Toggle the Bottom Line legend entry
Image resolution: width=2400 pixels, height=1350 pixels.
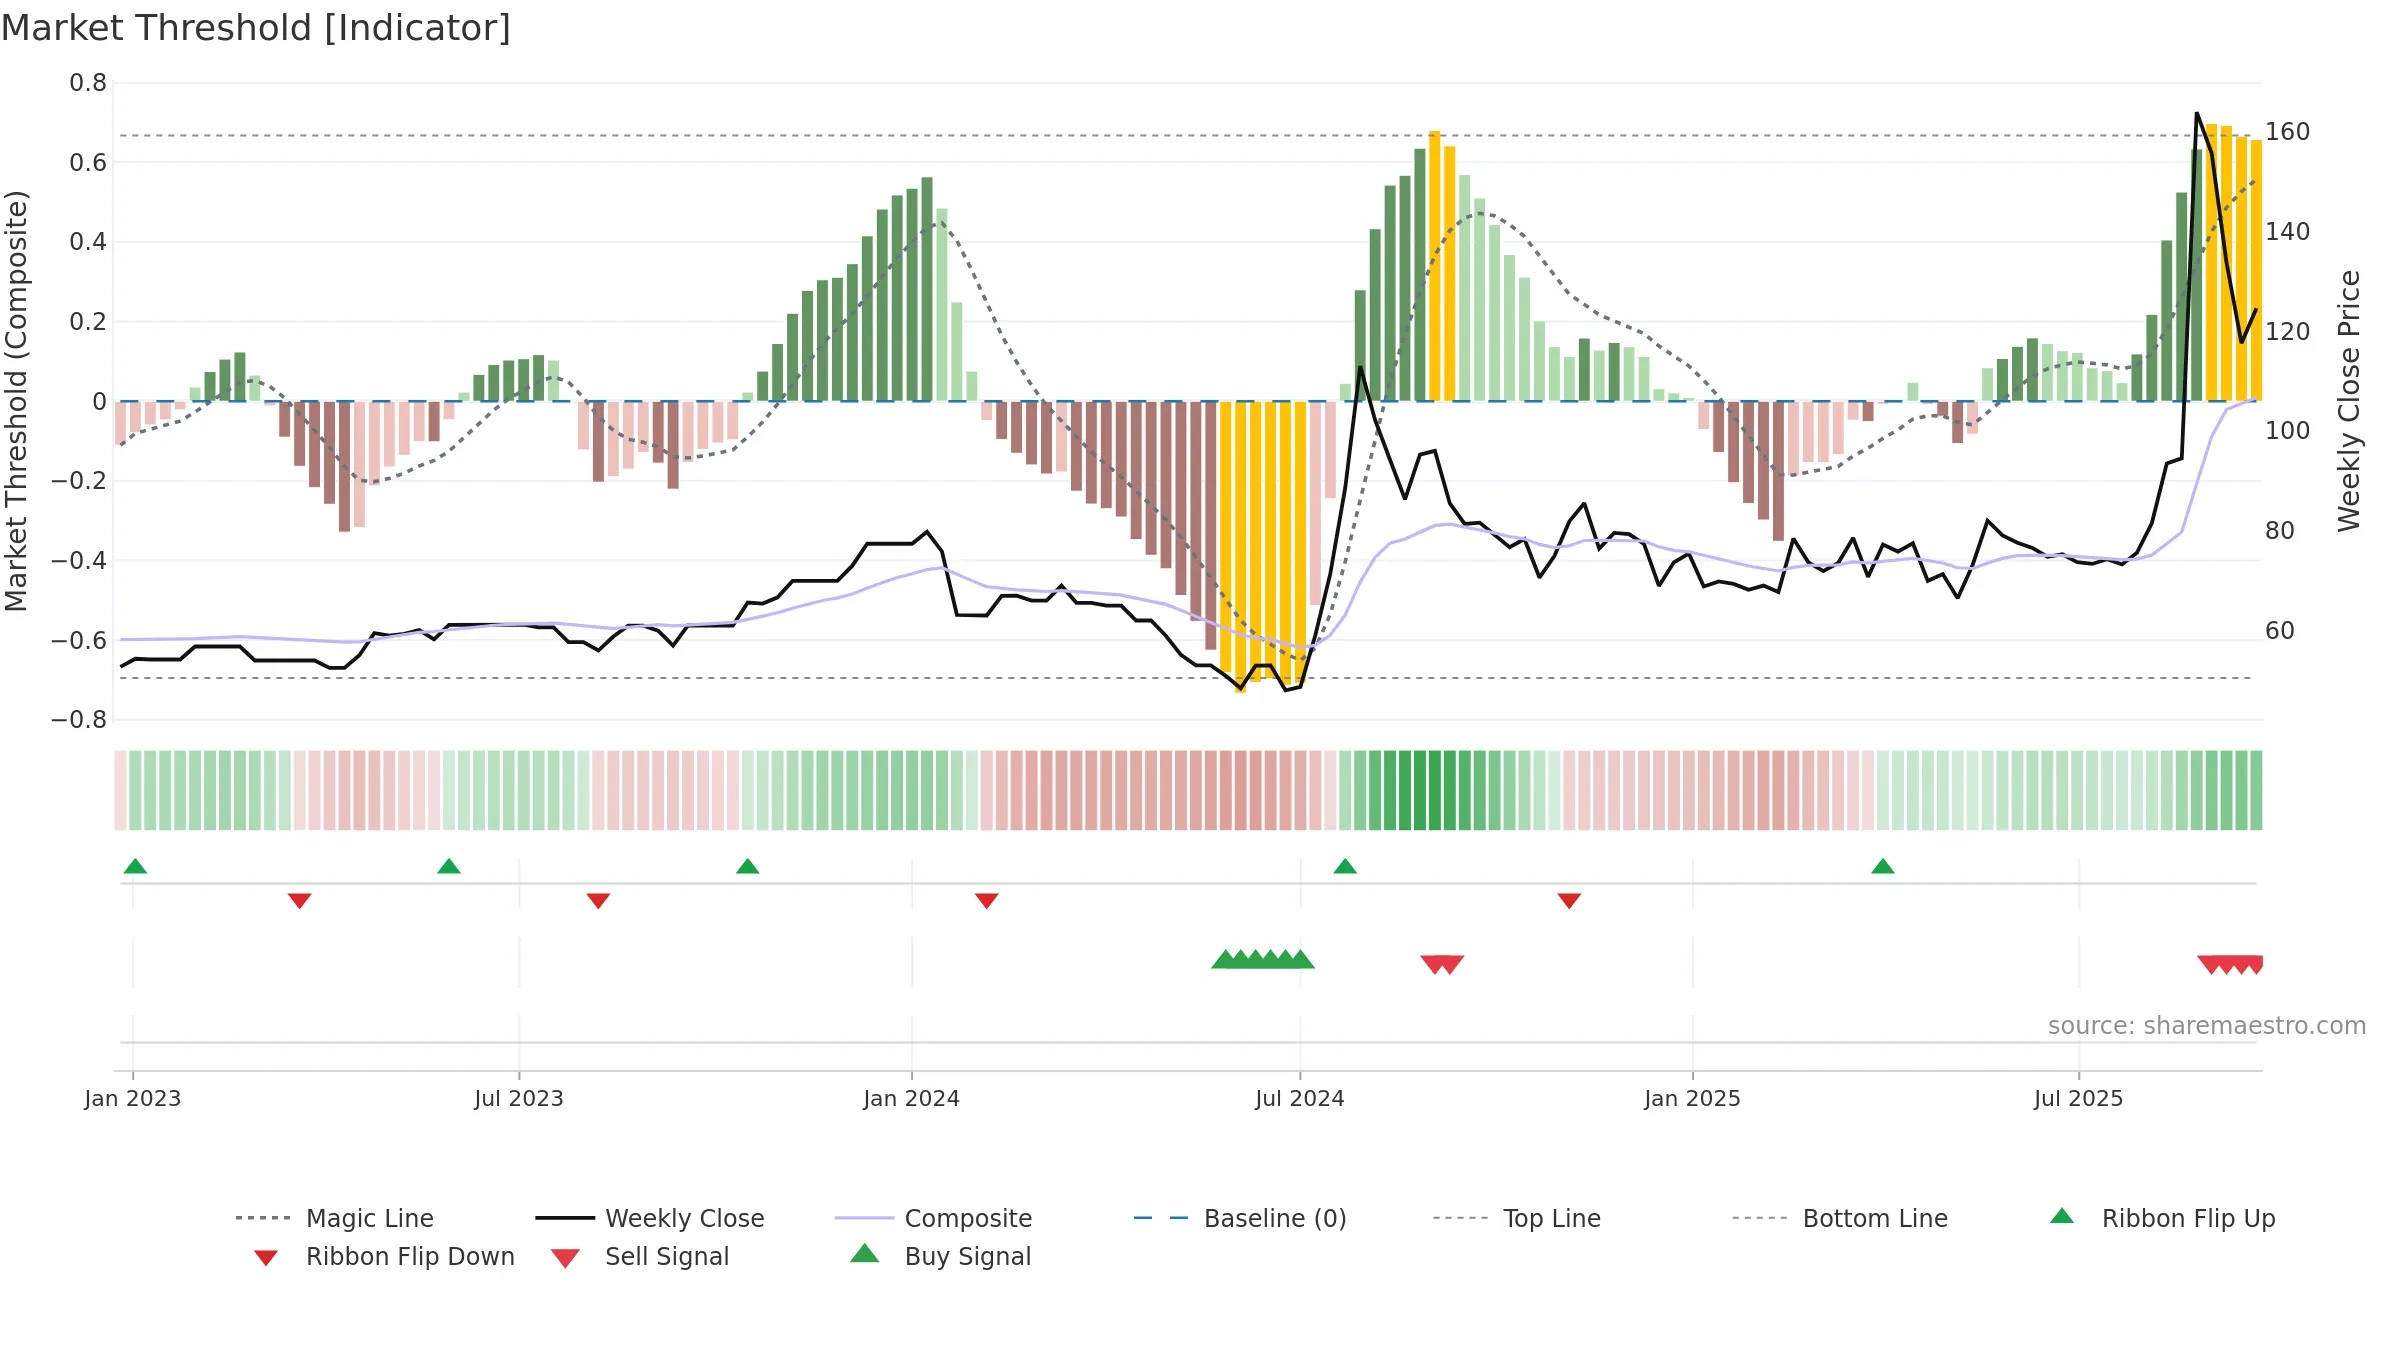click(x=1840, y=1218)
